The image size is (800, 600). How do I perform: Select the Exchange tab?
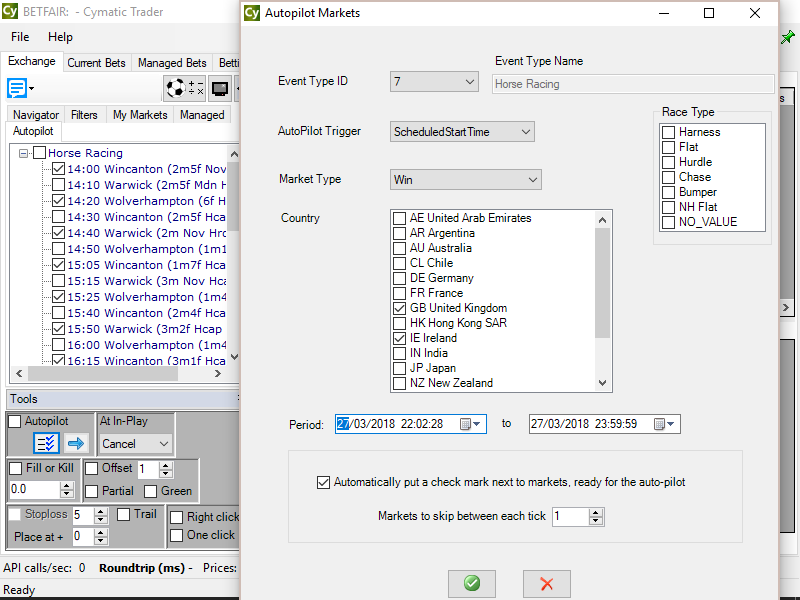[x=32, y=61]
